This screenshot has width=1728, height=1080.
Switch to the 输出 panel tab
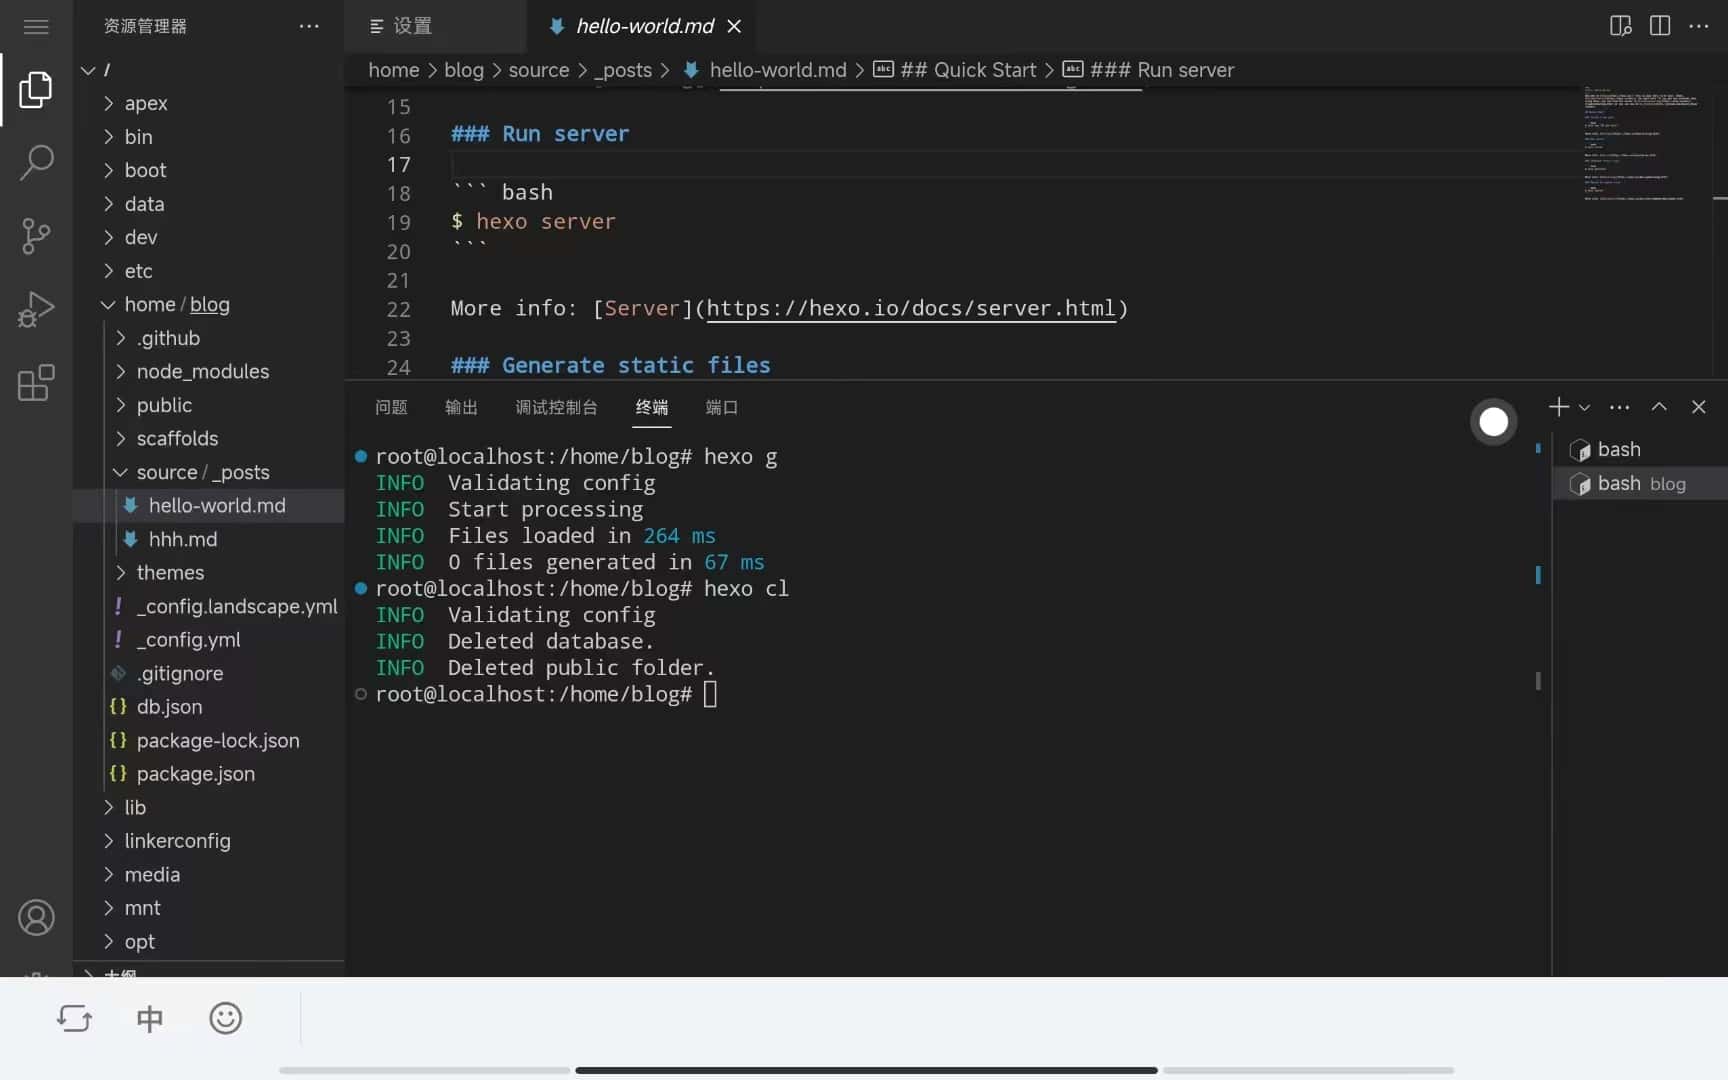tap(461, 407)
